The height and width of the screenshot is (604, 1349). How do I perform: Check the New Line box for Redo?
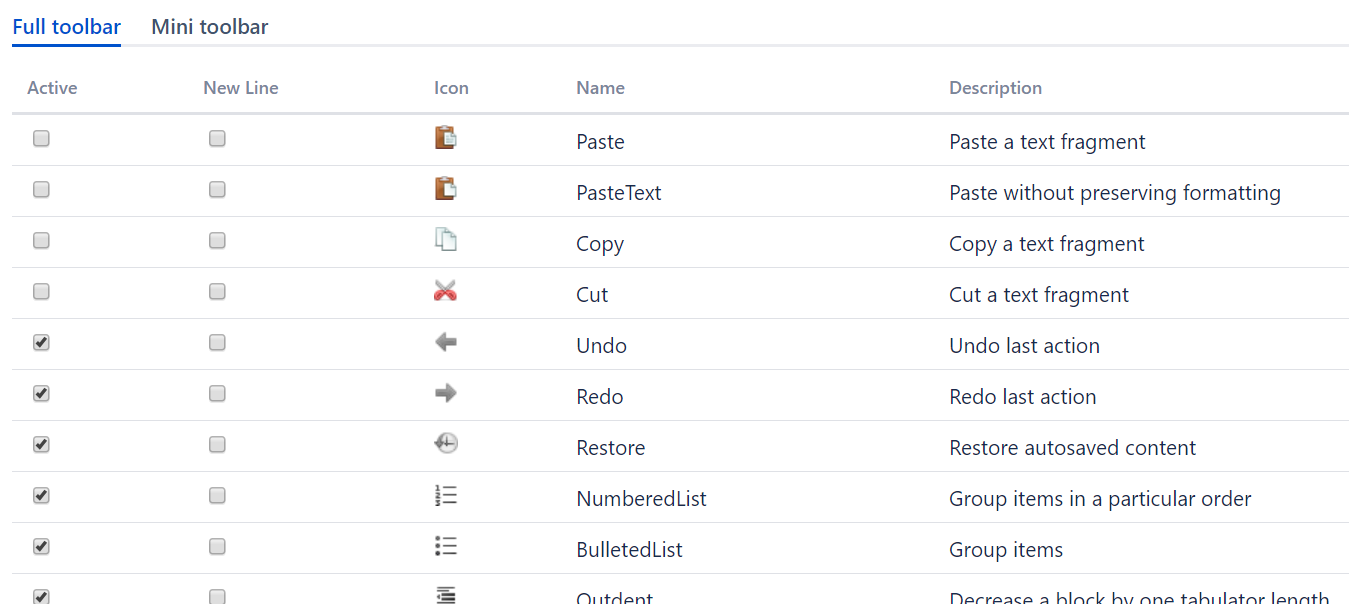[217, 394]
